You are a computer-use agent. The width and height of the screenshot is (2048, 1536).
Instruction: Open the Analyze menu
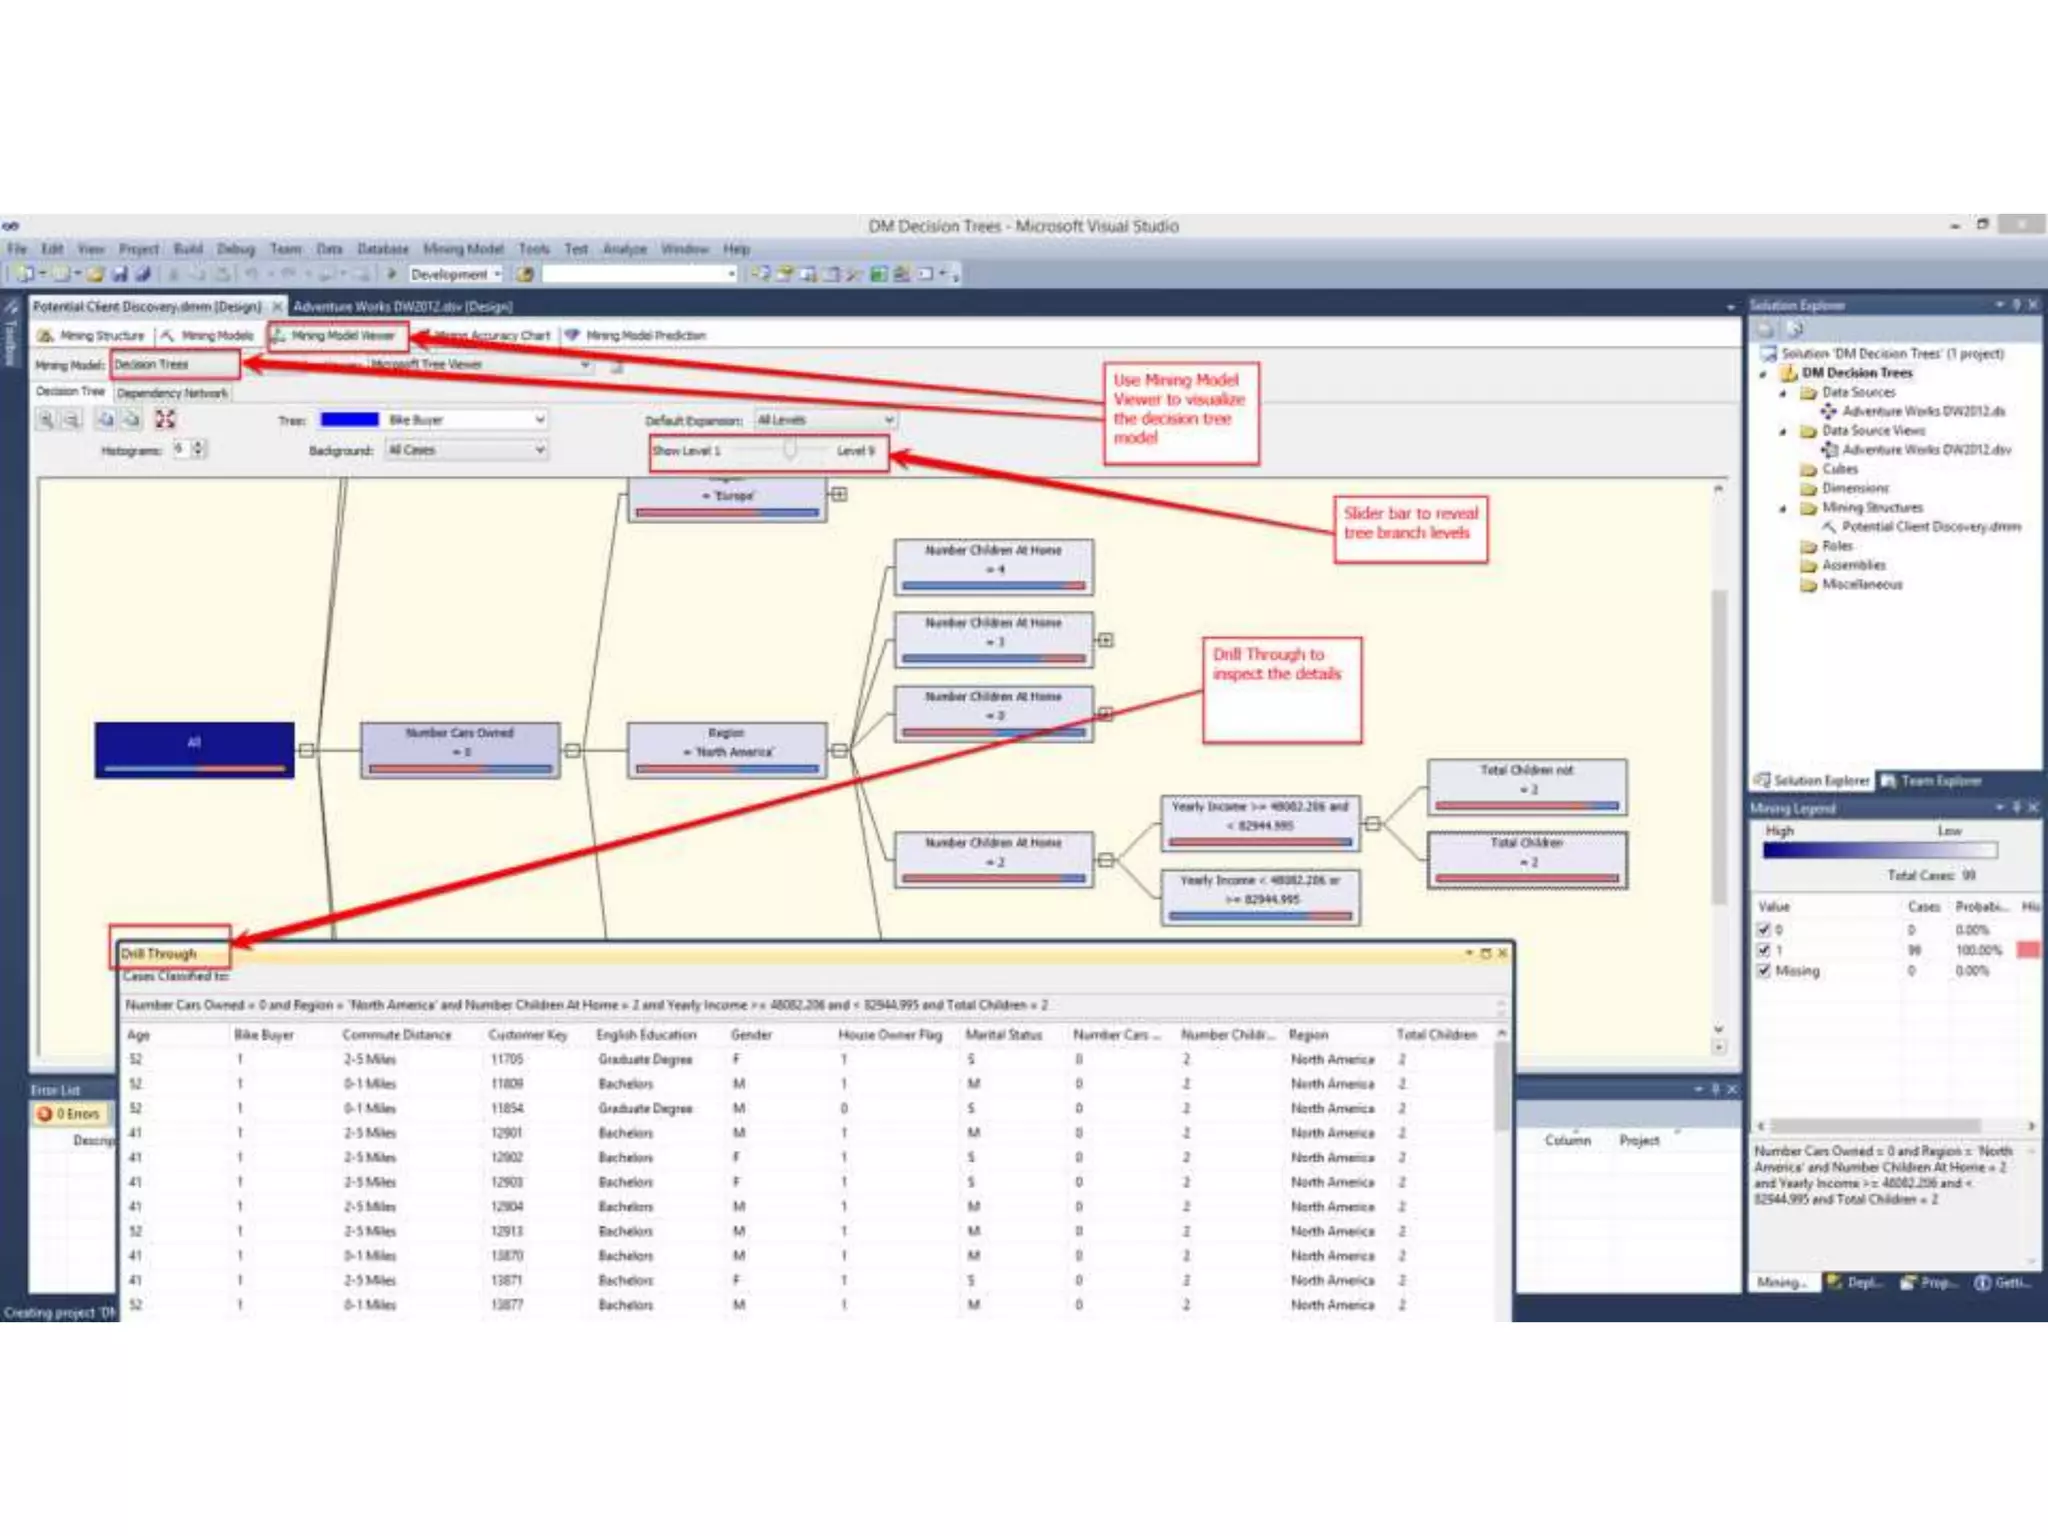click(x=625, y=249)
